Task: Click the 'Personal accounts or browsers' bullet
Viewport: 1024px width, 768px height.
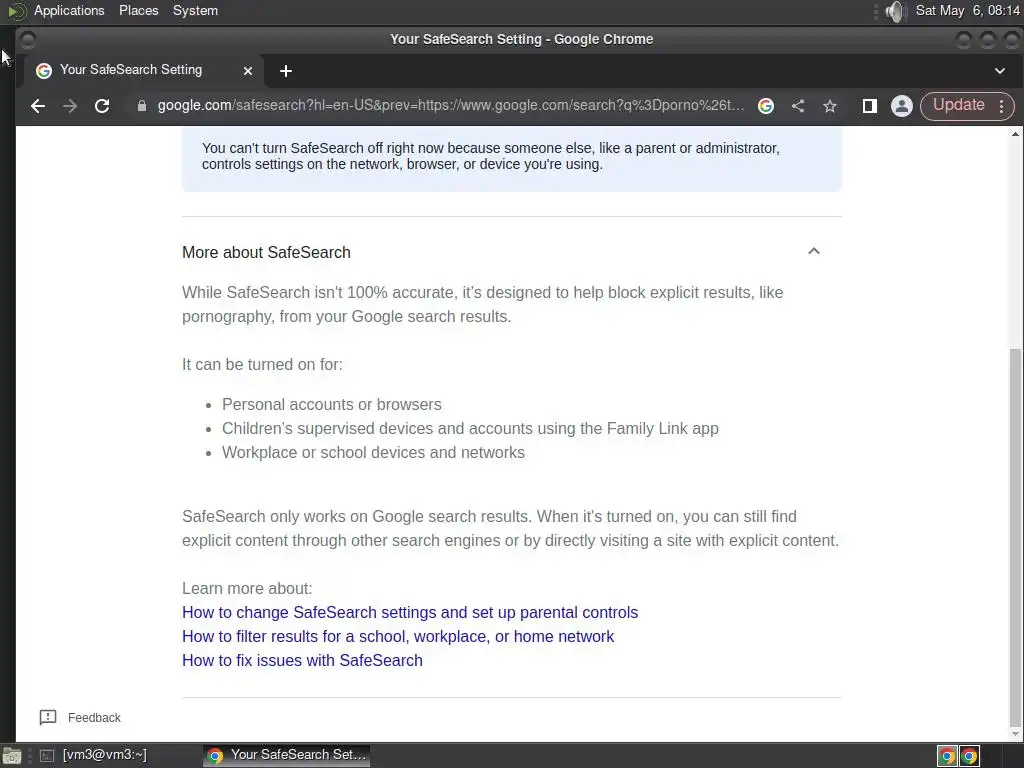Action: pos(332,404)
